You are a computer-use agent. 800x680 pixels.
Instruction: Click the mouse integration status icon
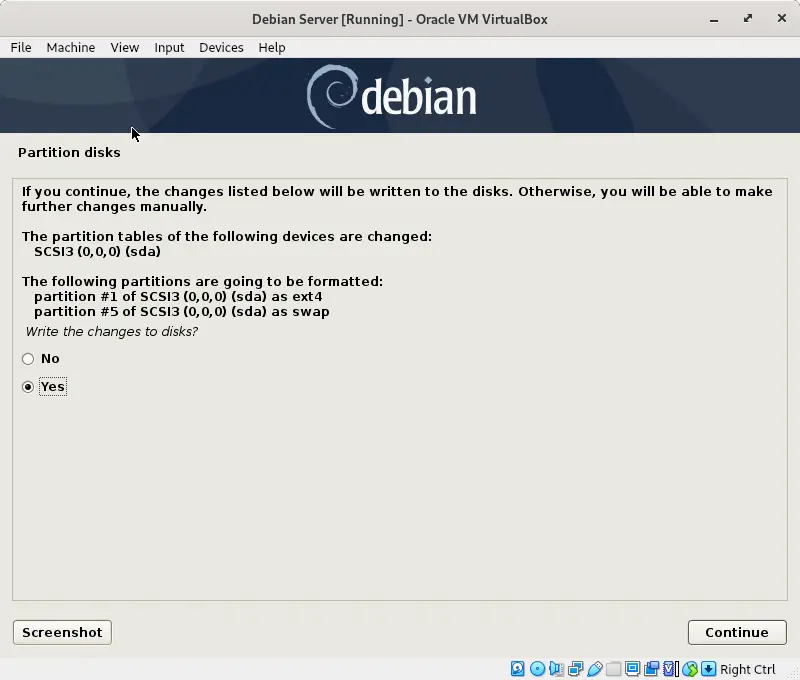[x=690, y=668]
